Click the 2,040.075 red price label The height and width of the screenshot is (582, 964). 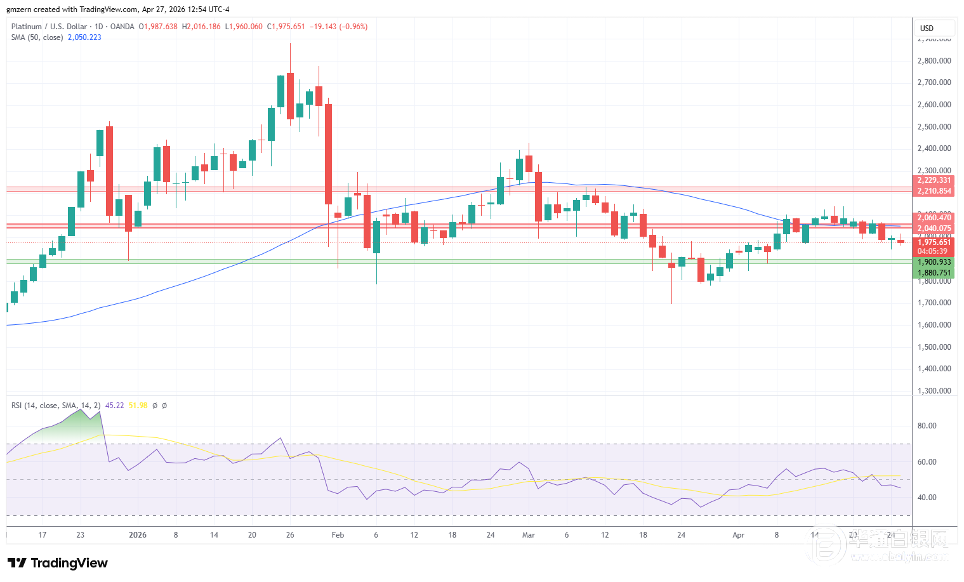(933, 227)
